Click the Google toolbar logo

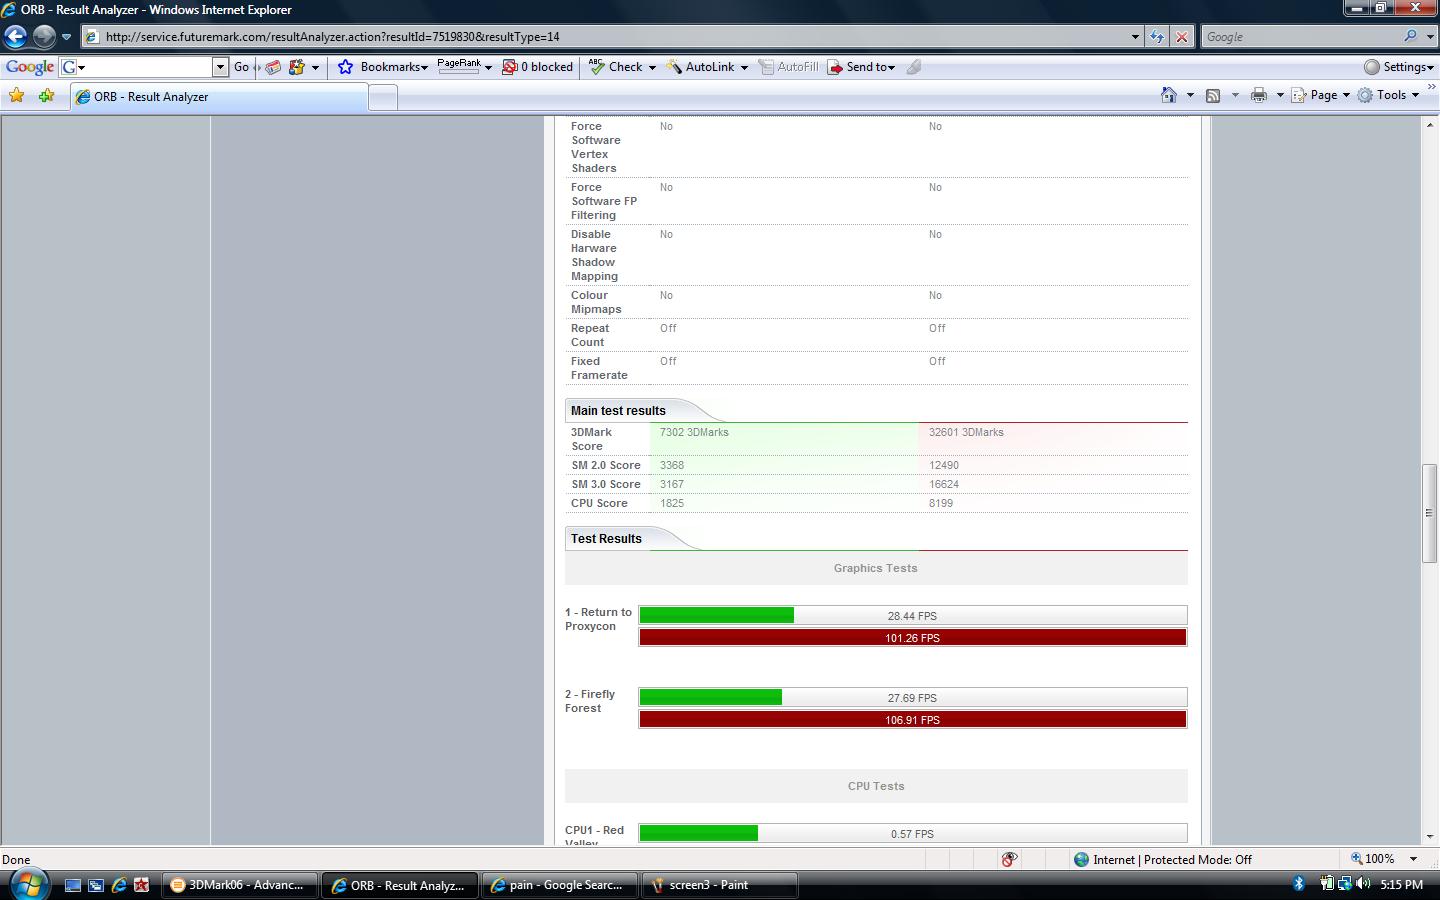click(x=29, y=67)
